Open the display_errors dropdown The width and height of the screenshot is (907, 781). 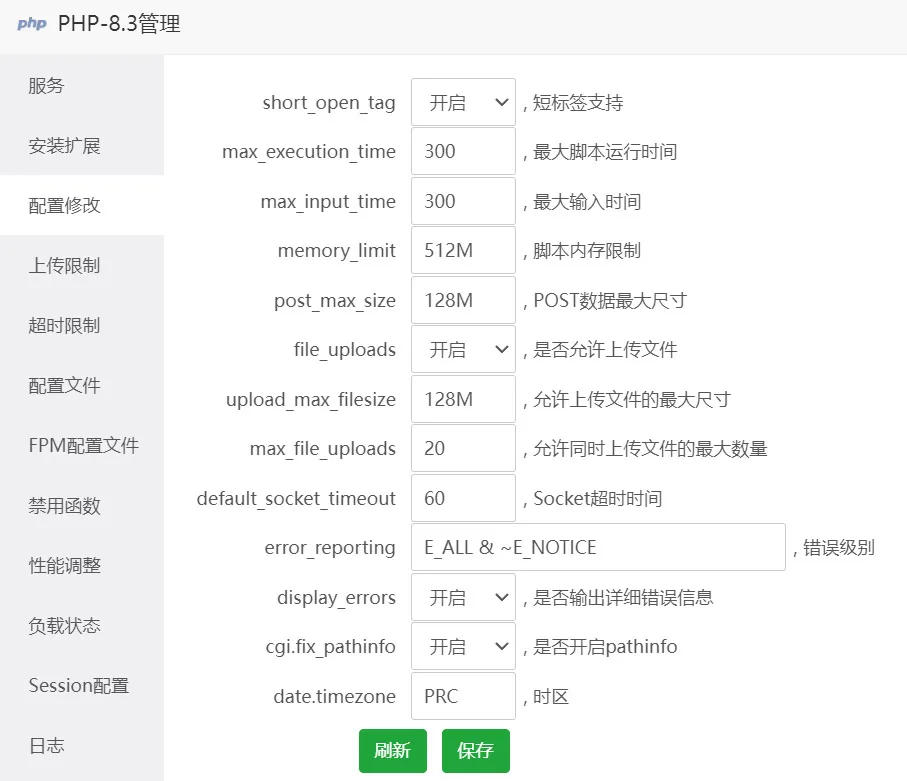pyautogui.click(x=462, y=597)
